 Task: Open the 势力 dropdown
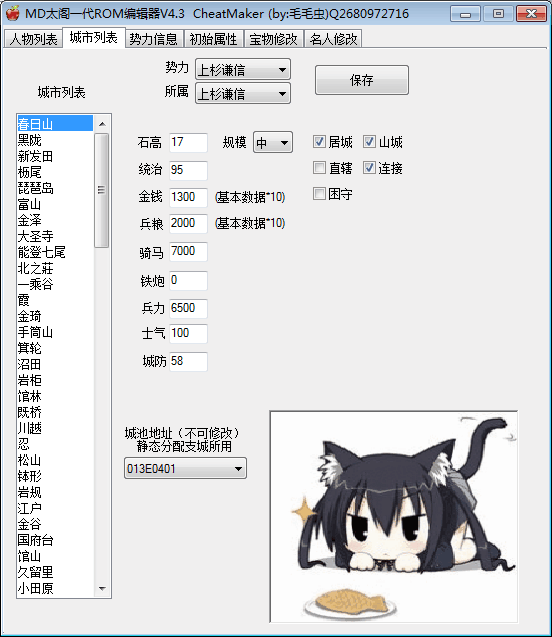click(243, 69)
